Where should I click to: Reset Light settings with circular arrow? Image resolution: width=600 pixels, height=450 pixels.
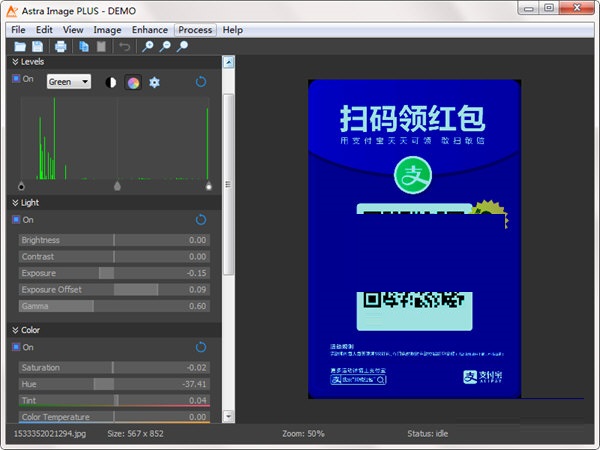(x=201, y=220)
